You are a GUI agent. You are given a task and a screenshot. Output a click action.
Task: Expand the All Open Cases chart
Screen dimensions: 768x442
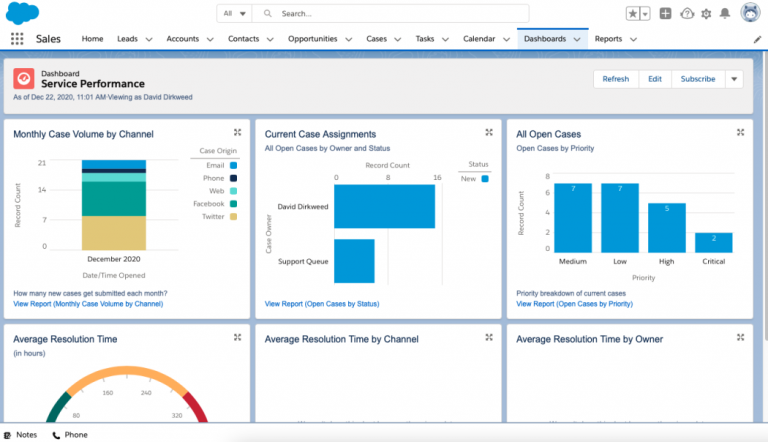[x=741, y=132]
